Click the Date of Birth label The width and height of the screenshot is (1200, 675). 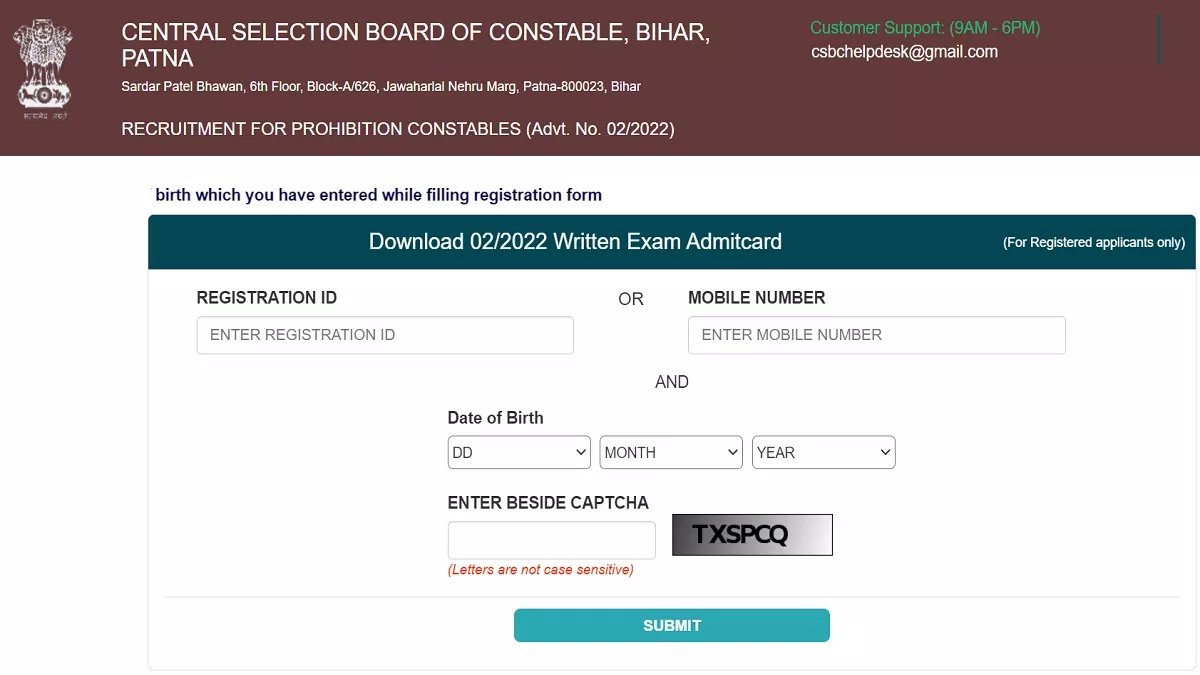click(495, 417)
